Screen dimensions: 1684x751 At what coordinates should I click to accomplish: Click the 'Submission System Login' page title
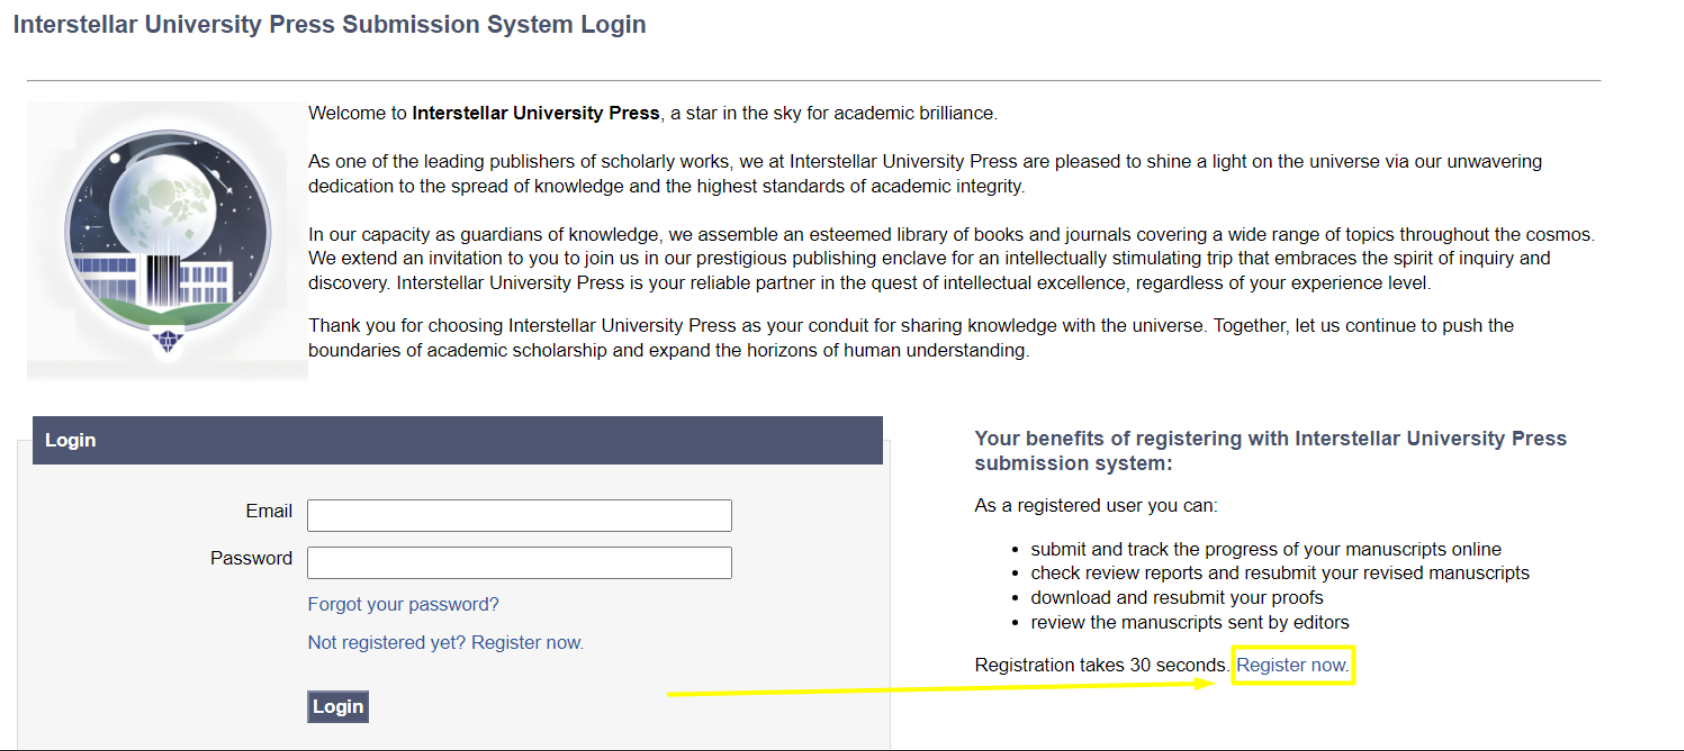pyautogui.click(x=329, y=24)
